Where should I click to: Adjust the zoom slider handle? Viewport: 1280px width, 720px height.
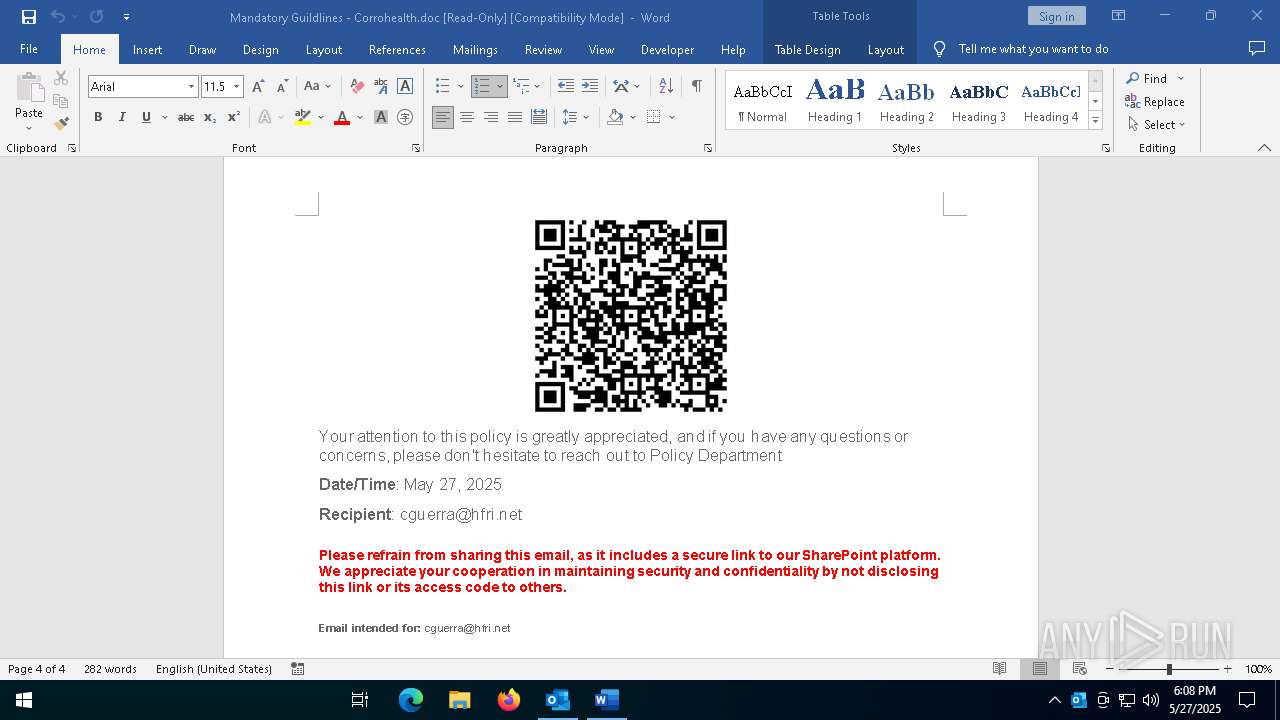tap(1169, 669)
